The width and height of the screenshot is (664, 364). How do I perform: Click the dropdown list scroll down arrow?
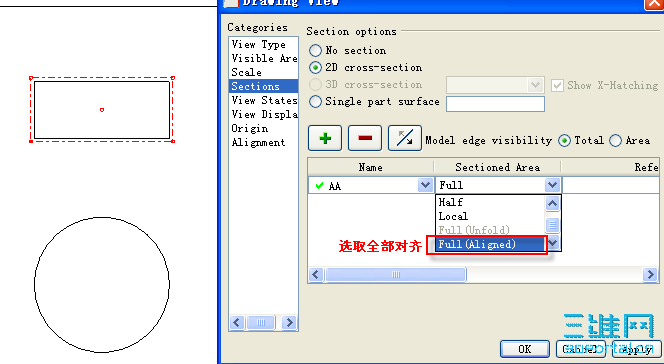click(x=552, y=243)
